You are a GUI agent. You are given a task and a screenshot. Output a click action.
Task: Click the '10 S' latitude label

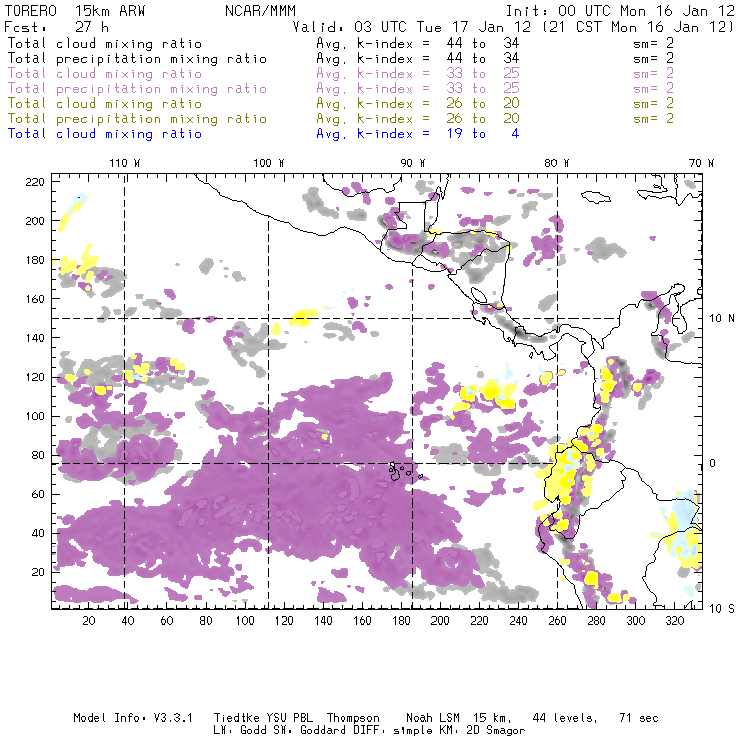coord(722,609)
